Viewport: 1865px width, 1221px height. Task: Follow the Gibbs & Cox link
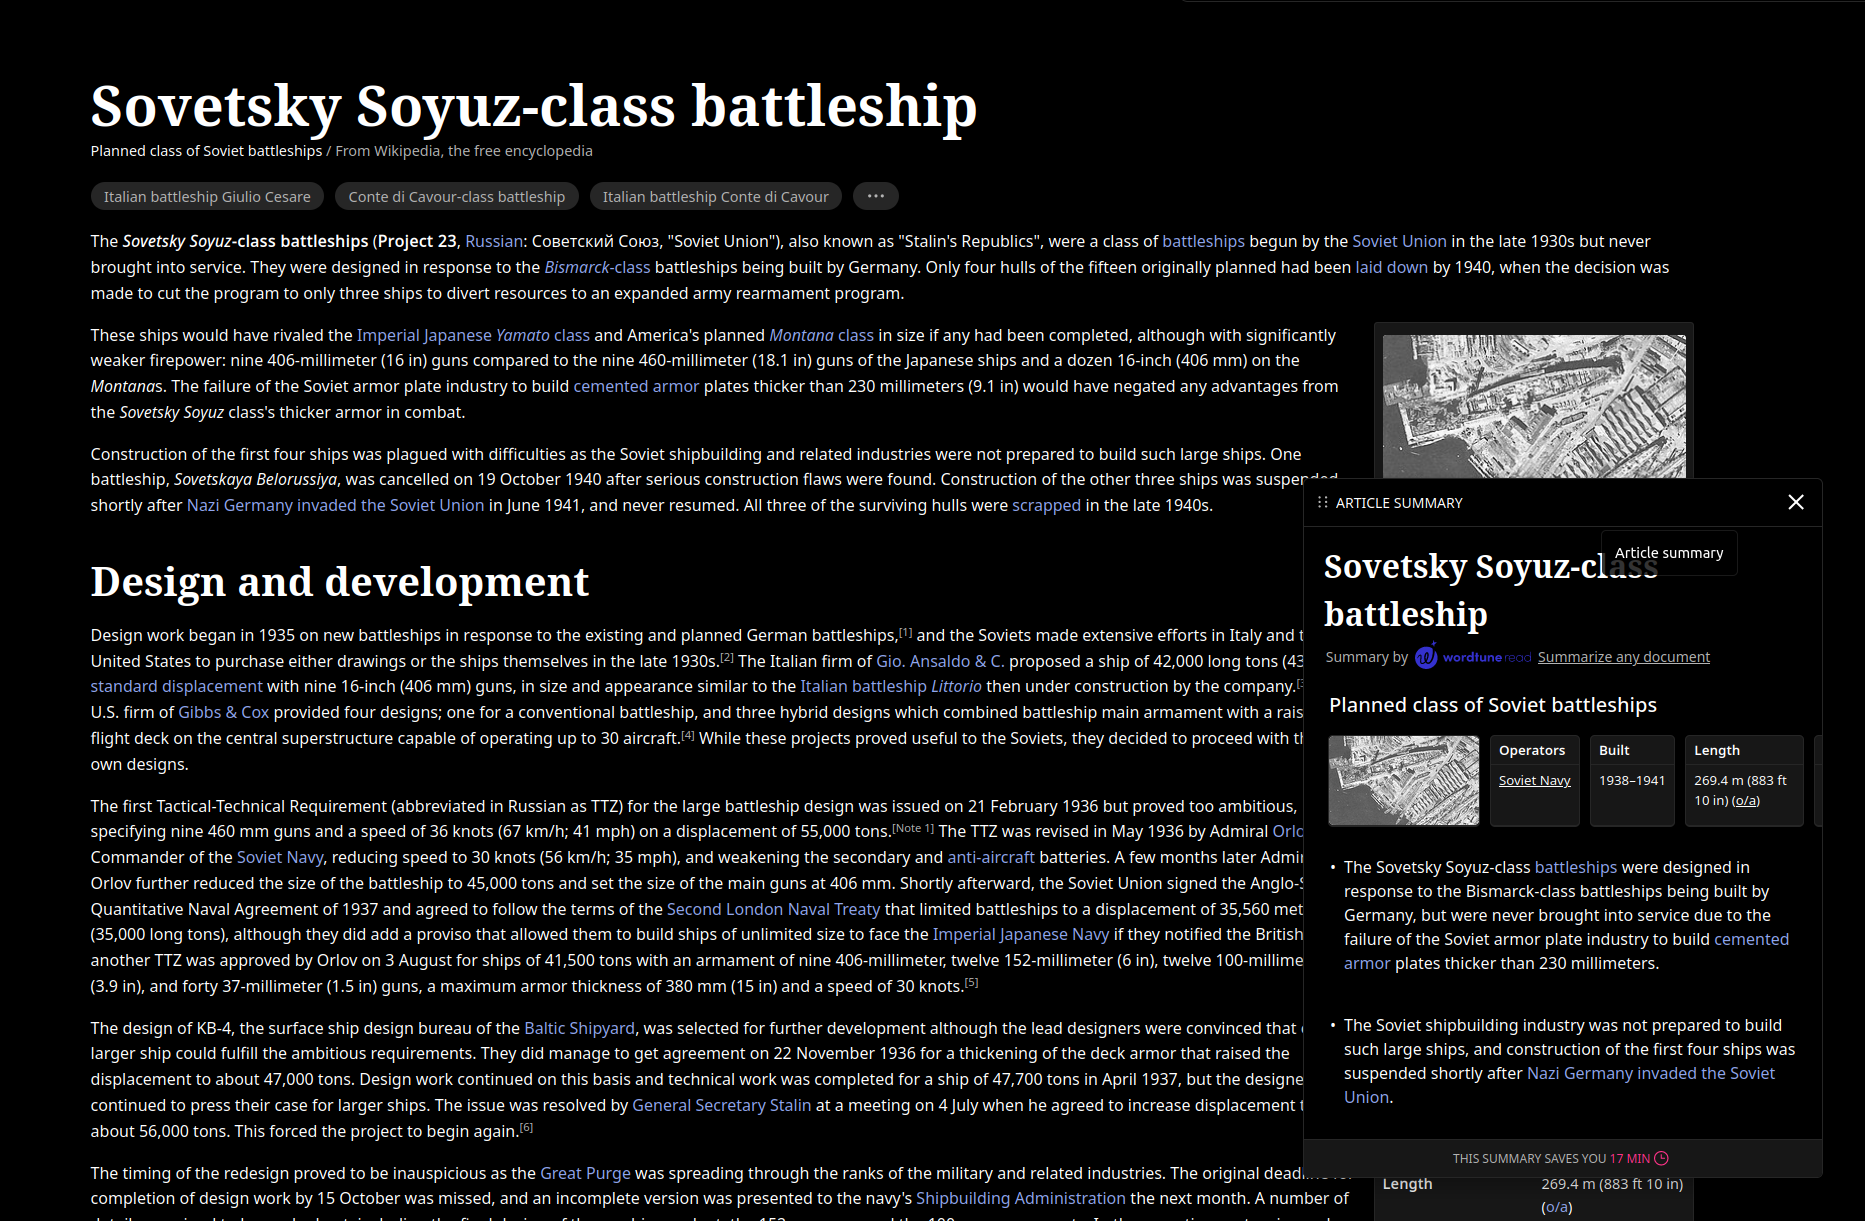coord(224,712)
